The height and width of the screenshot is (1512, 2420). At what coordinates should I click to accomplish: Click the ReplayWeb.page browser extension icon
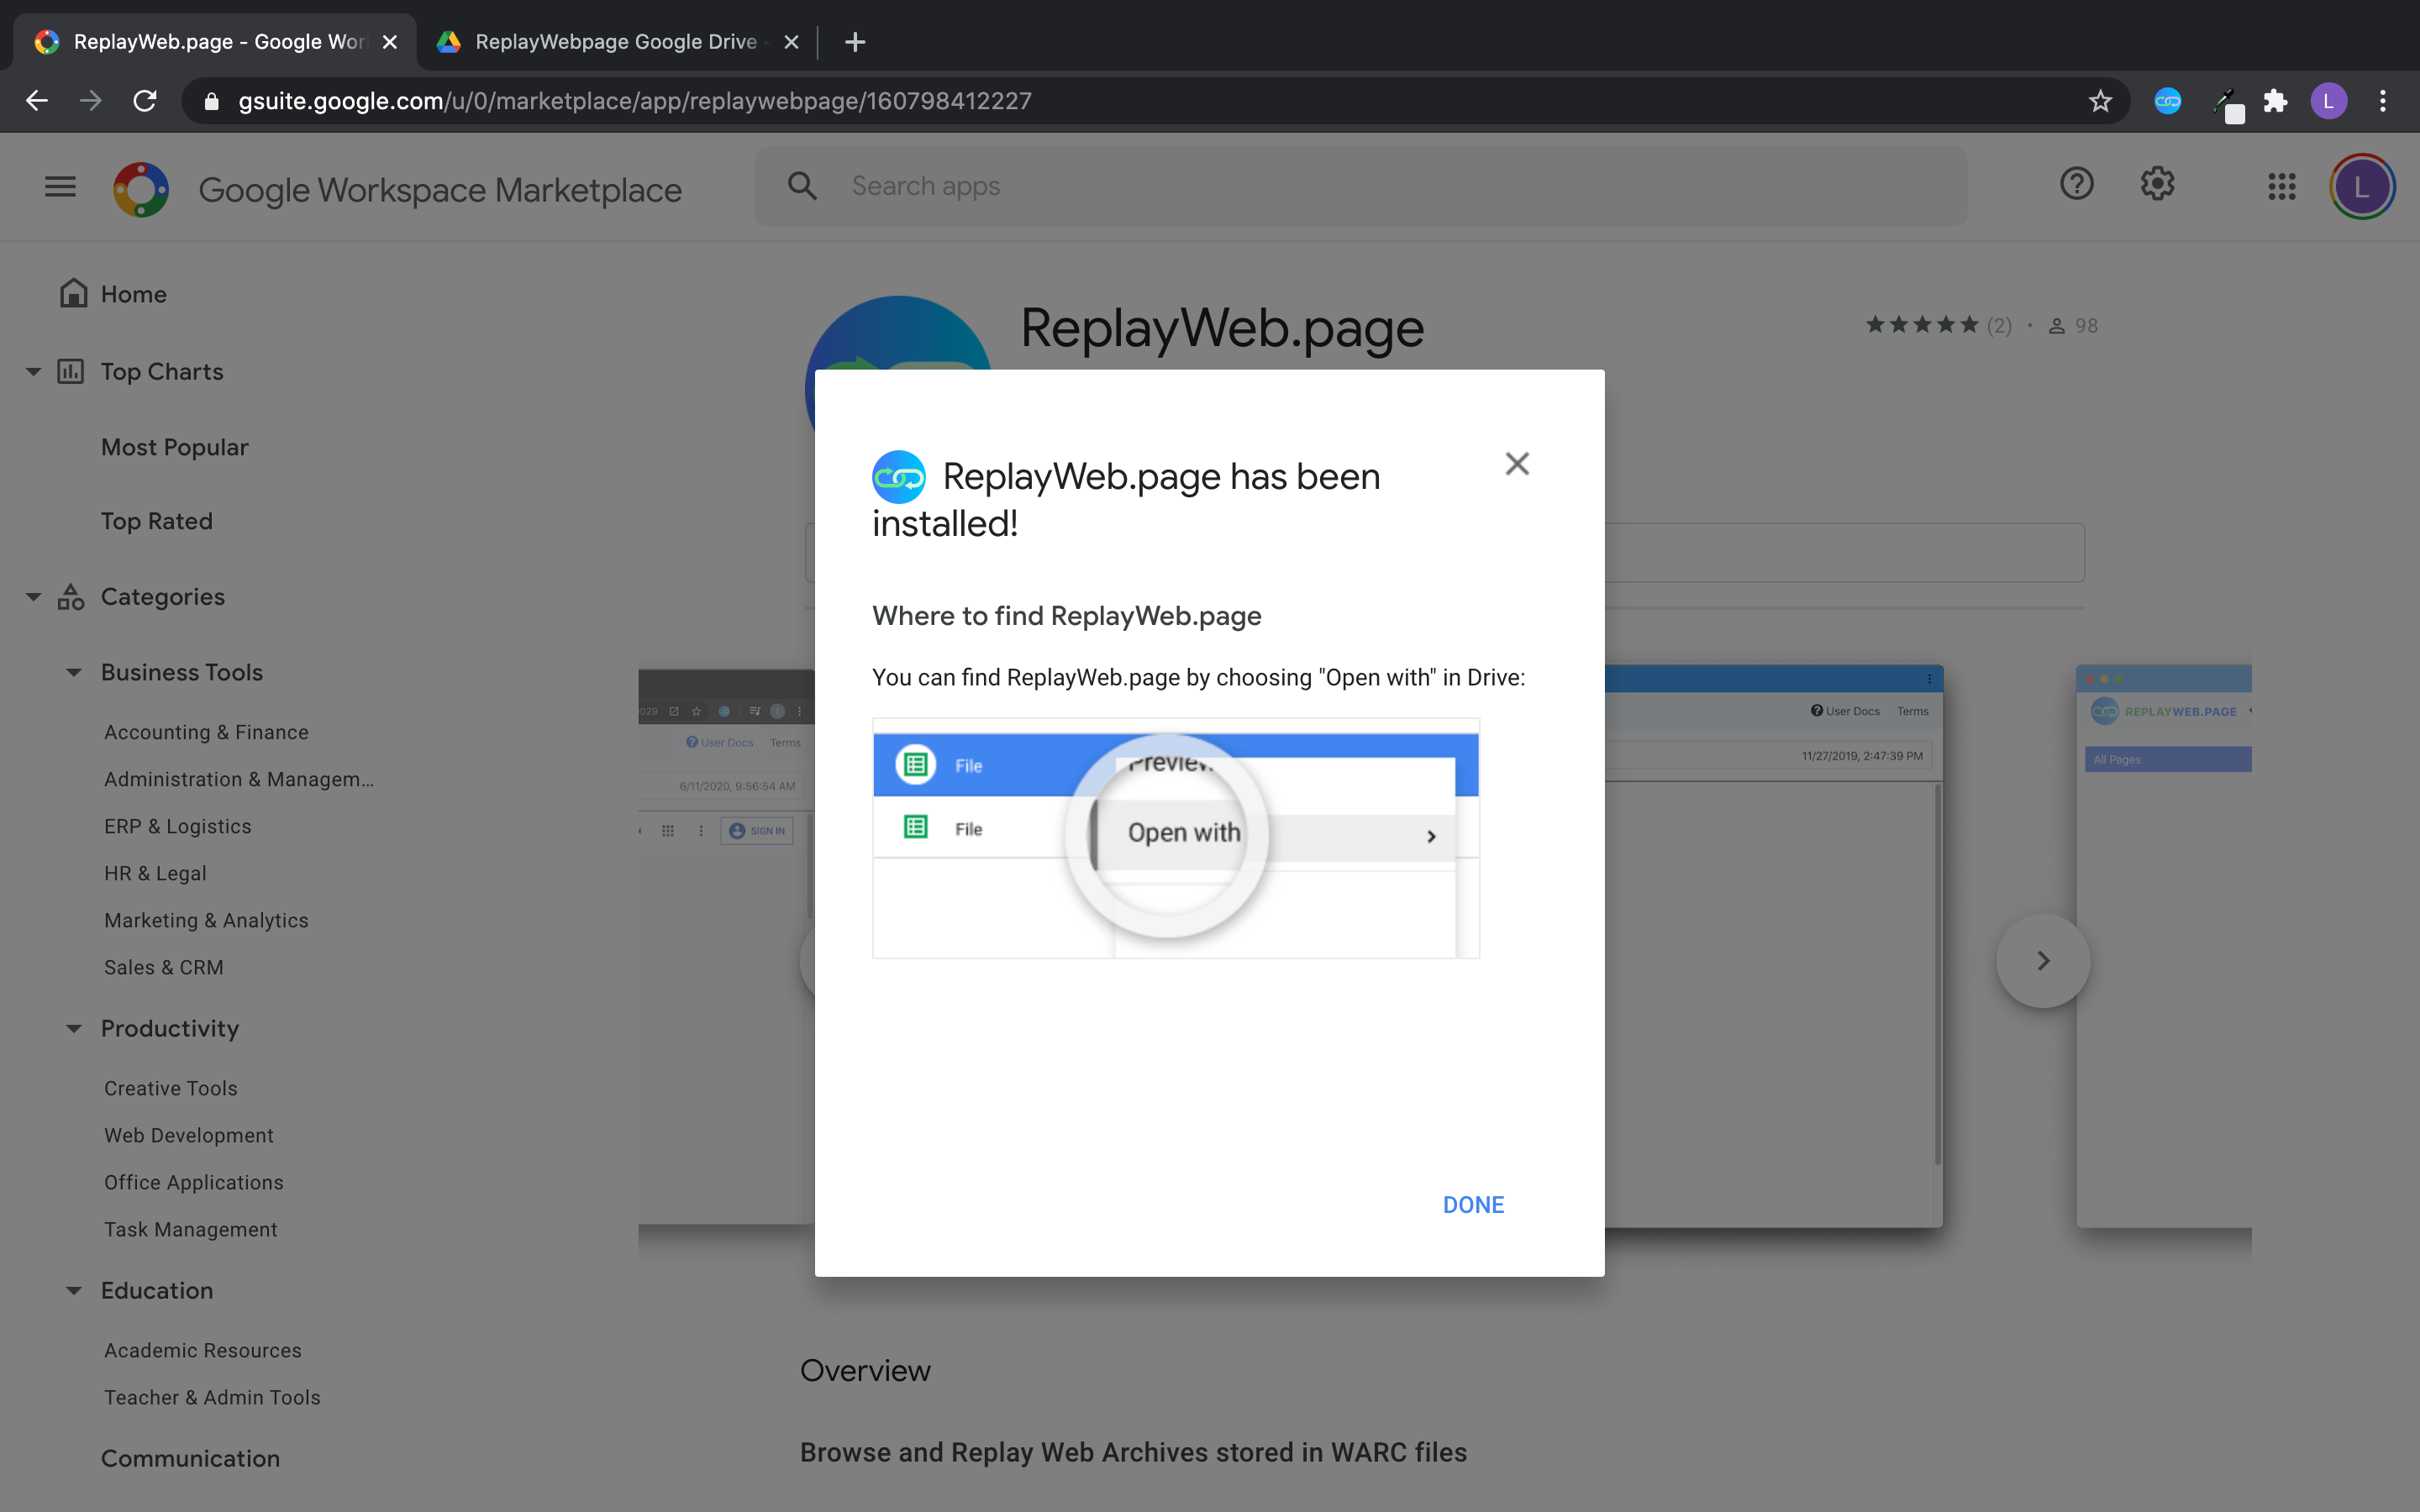[2167, 101]
